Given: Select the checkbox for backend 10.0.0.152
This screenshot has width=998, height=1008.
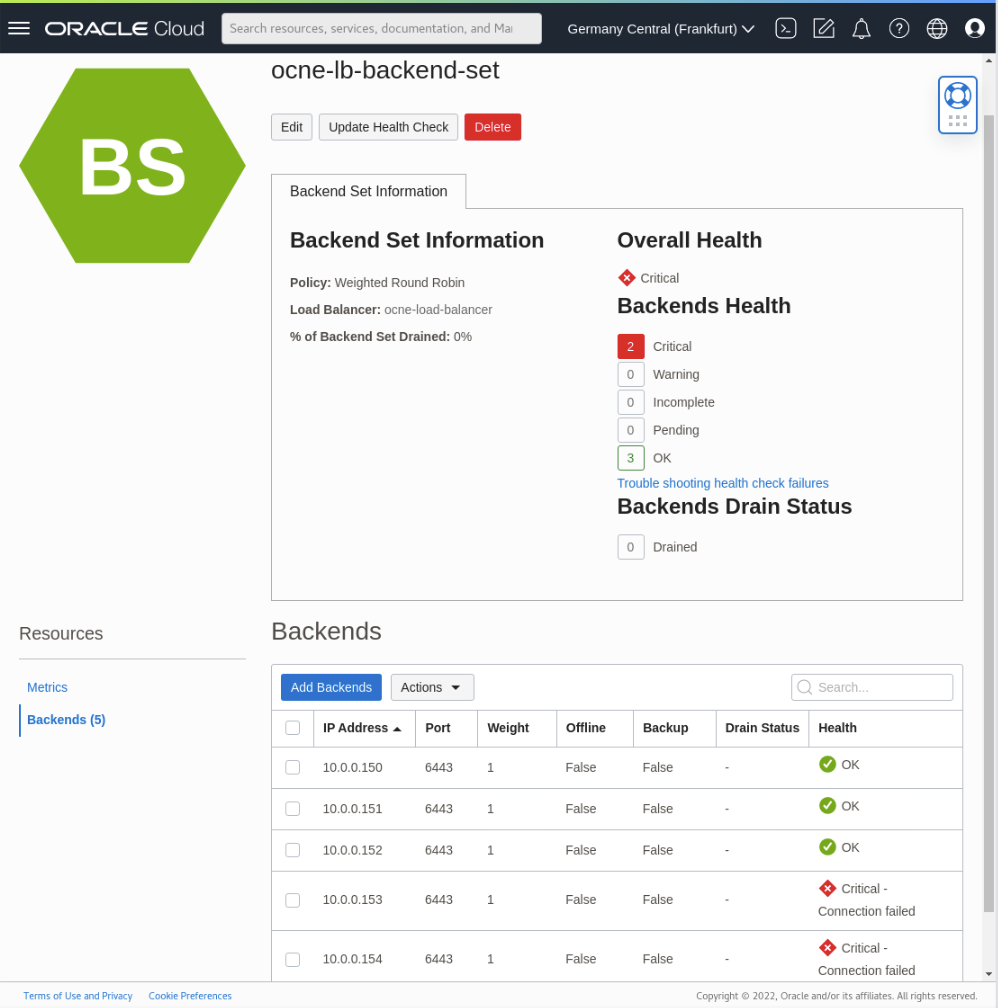Looking at the screenshot, I should 293,850.
